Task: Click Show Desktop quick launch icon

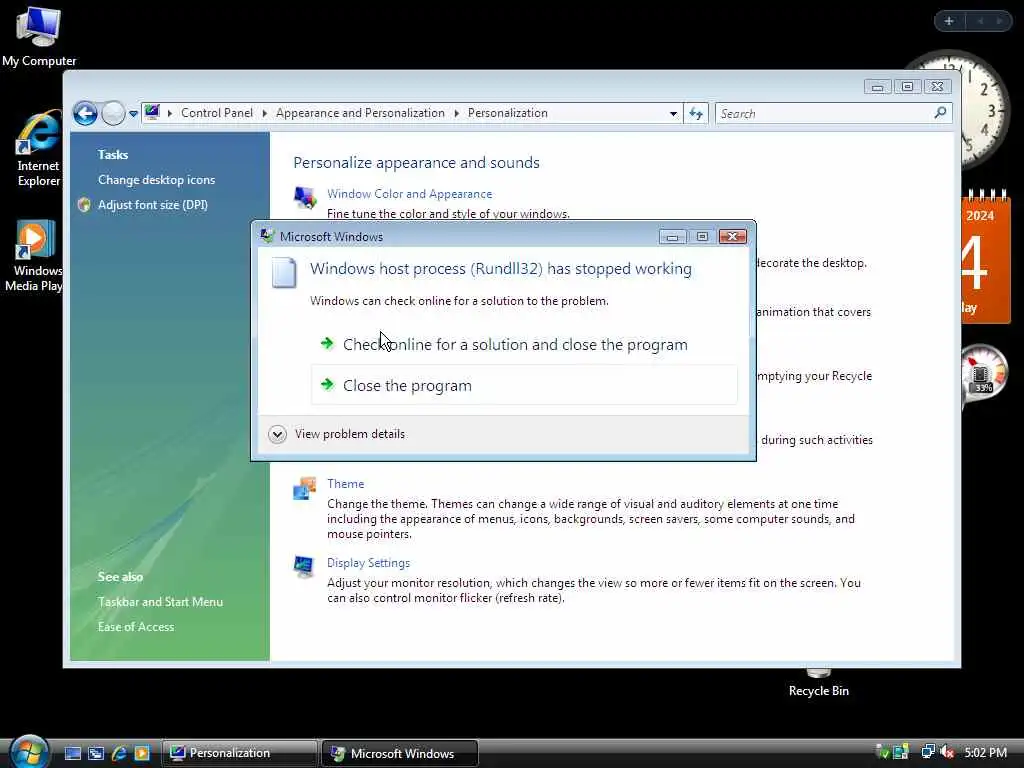Action: (72, 753)
